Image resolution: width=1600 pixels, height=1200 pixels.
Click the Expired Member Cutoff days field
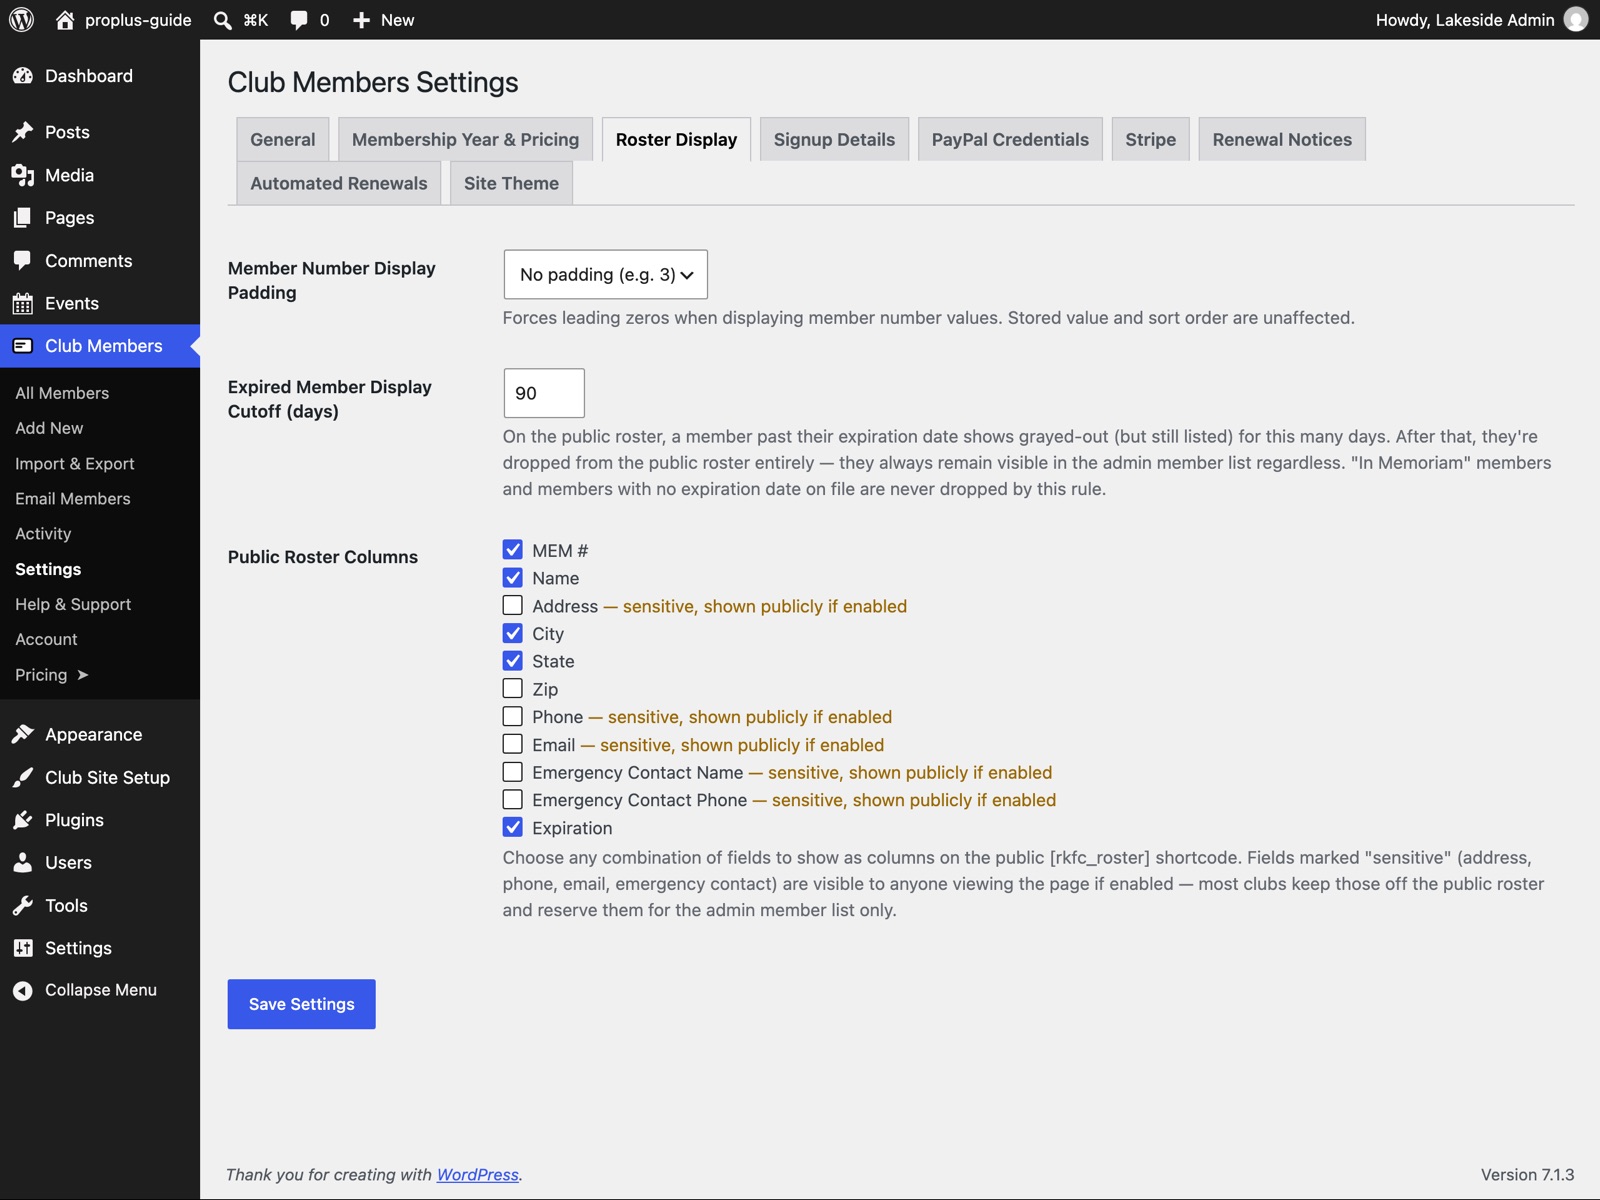(x=544, y=393)
